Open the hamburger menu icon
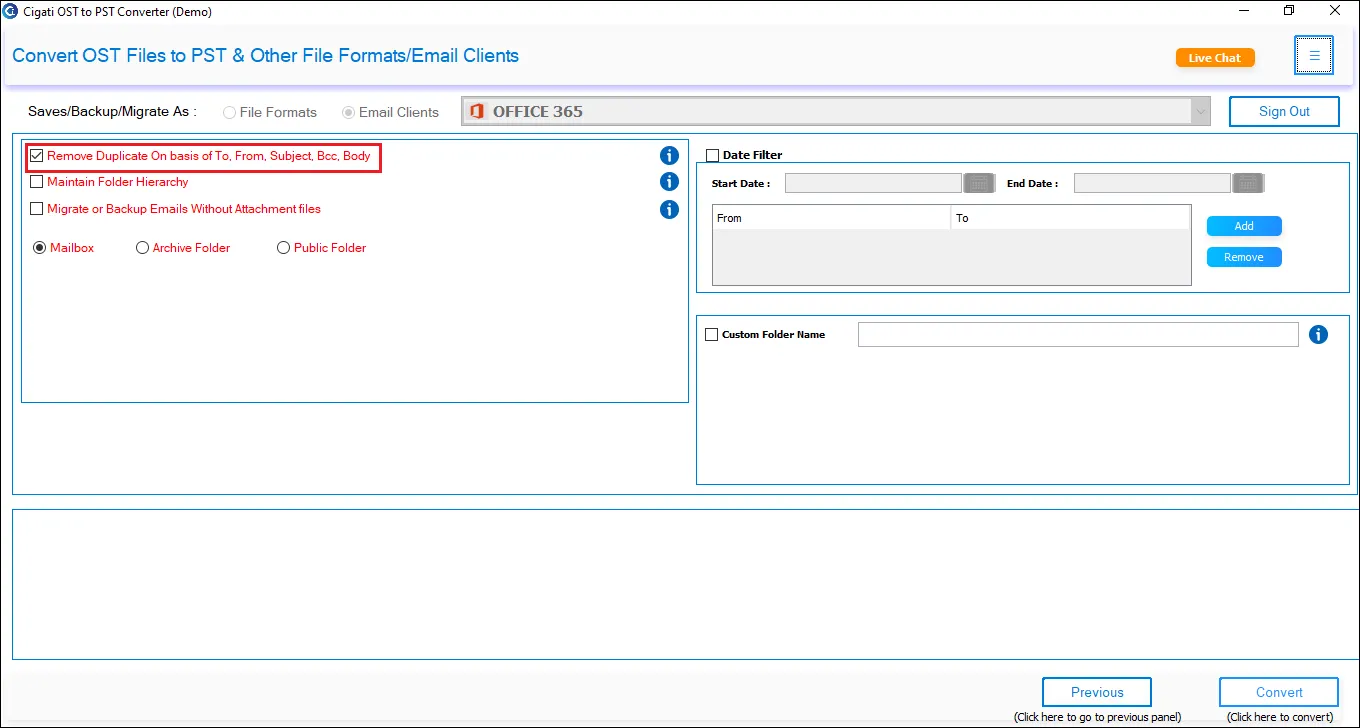This screenshot has height=728, width=1360. pos(1314,56)
